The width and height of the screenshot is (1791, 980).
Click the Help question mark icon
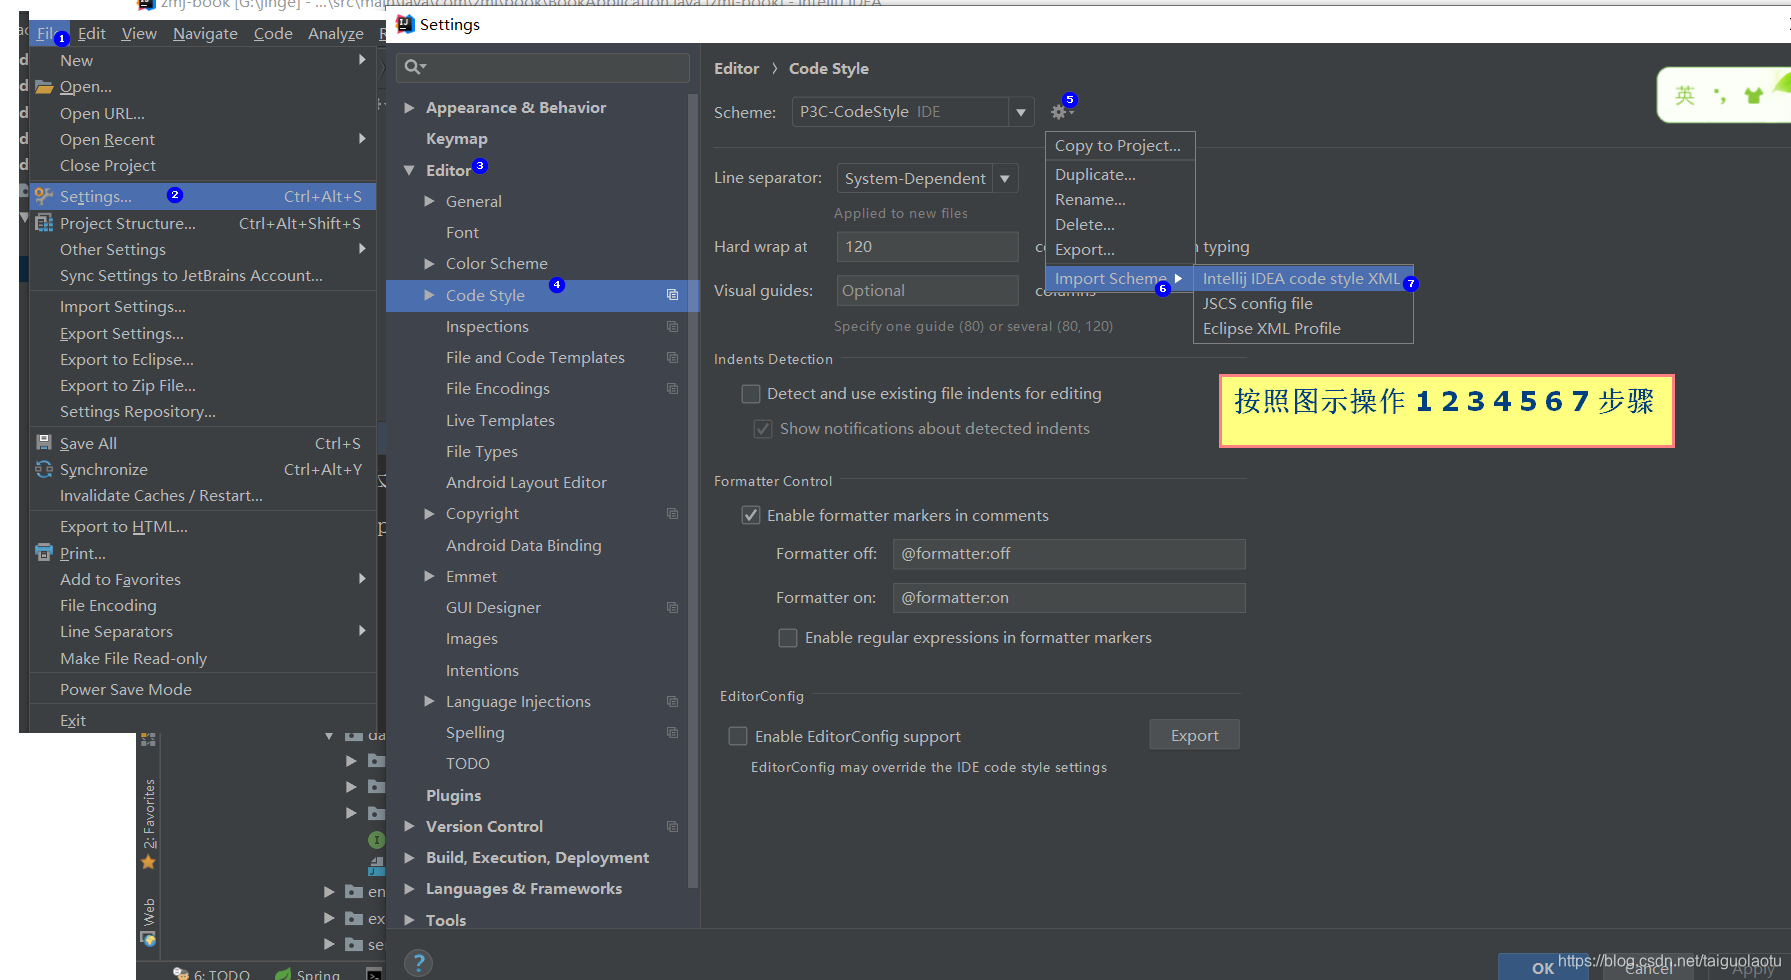(418, 962)
